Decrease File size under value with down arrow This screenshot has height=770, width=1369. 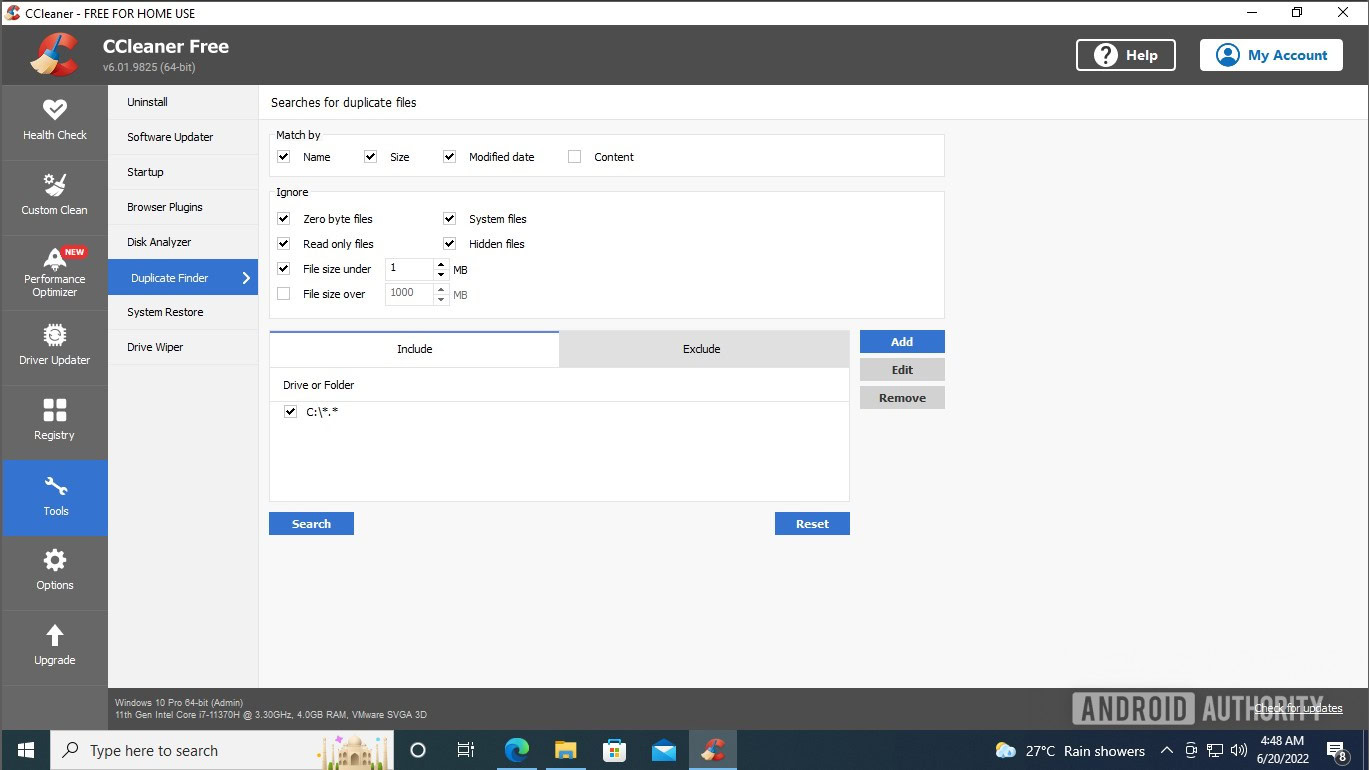click(x=441, y=274)
